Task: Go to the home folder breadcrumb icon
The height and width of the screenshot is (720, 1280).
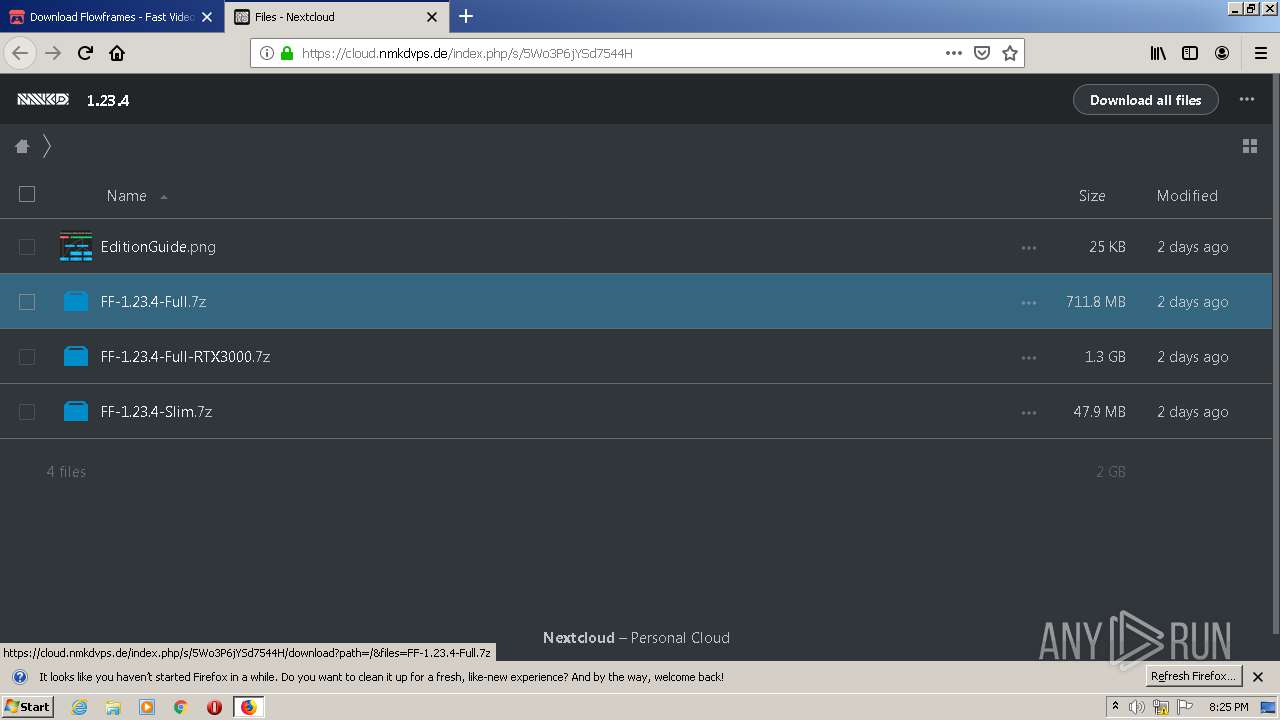Action: [x=22, y=146]
